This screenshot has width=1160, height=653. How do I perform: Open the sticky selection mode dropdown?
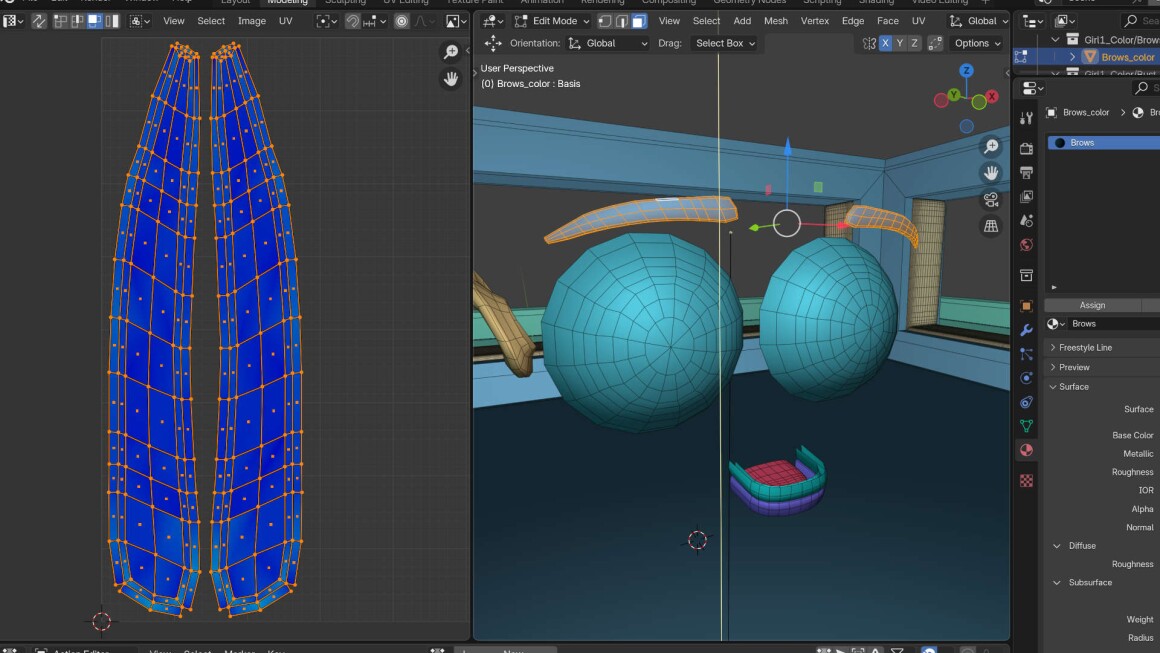[x=139, y=21]
